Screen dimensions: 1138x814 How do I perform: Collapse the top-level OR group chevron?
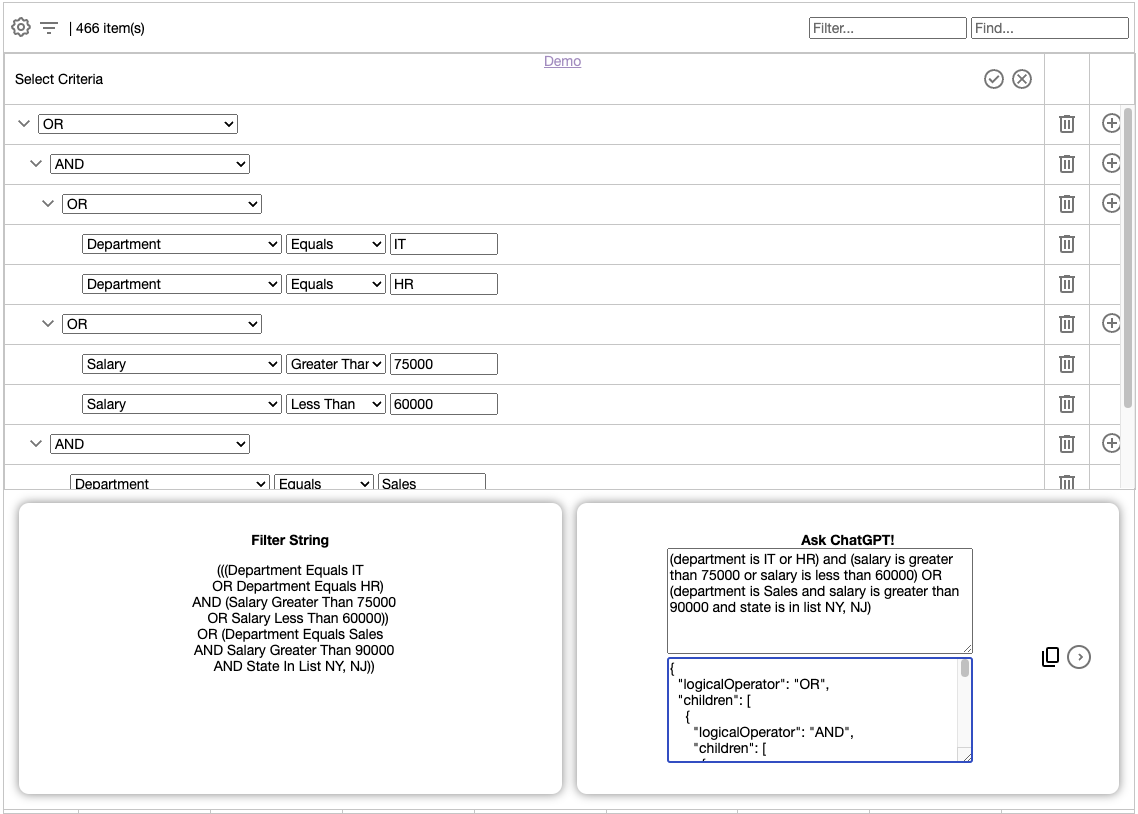coord(24,124)
